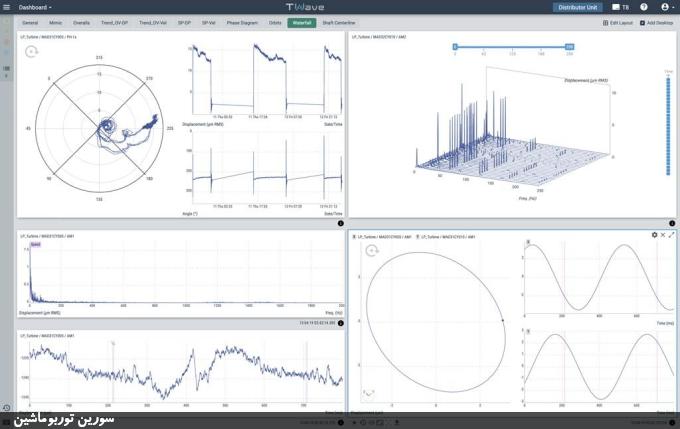Open the hamburger menu in top-left corner
Viewport: 680px width, 429px height.
point(7,7)
